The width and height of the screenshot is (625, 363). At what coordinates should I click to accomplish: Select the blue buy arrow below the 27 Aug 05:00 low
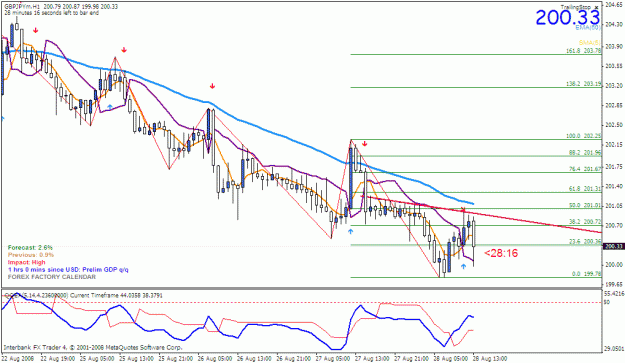350,231
